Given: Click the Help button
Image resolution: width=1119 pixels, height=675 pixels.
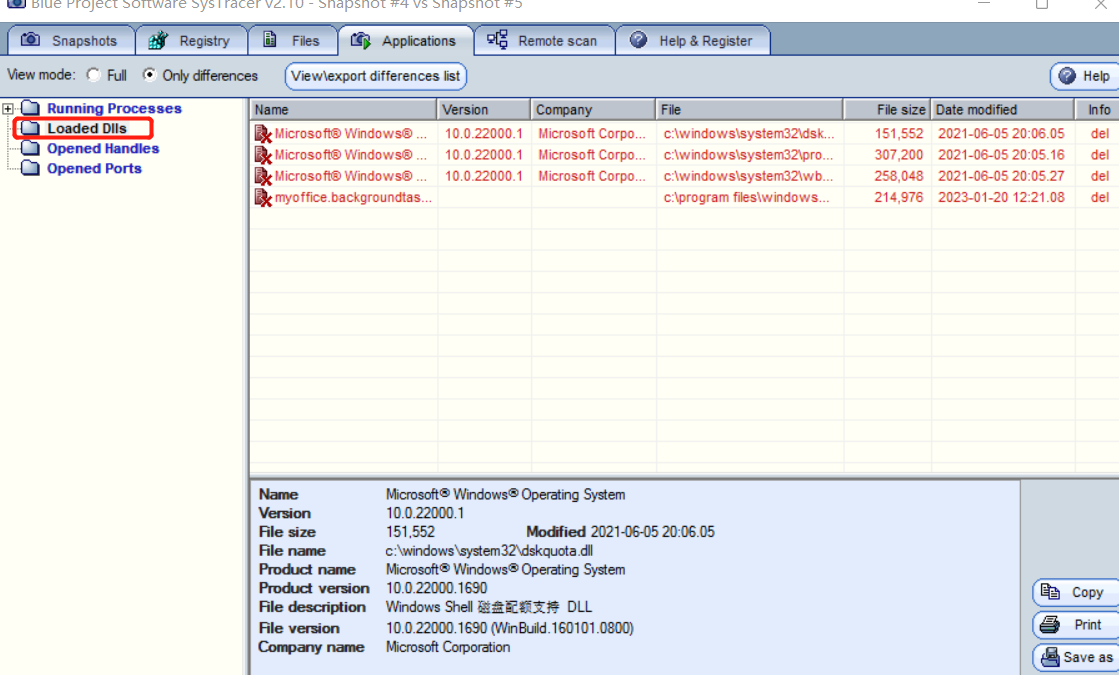Looking at the screenshot, I should (1085, 76).
